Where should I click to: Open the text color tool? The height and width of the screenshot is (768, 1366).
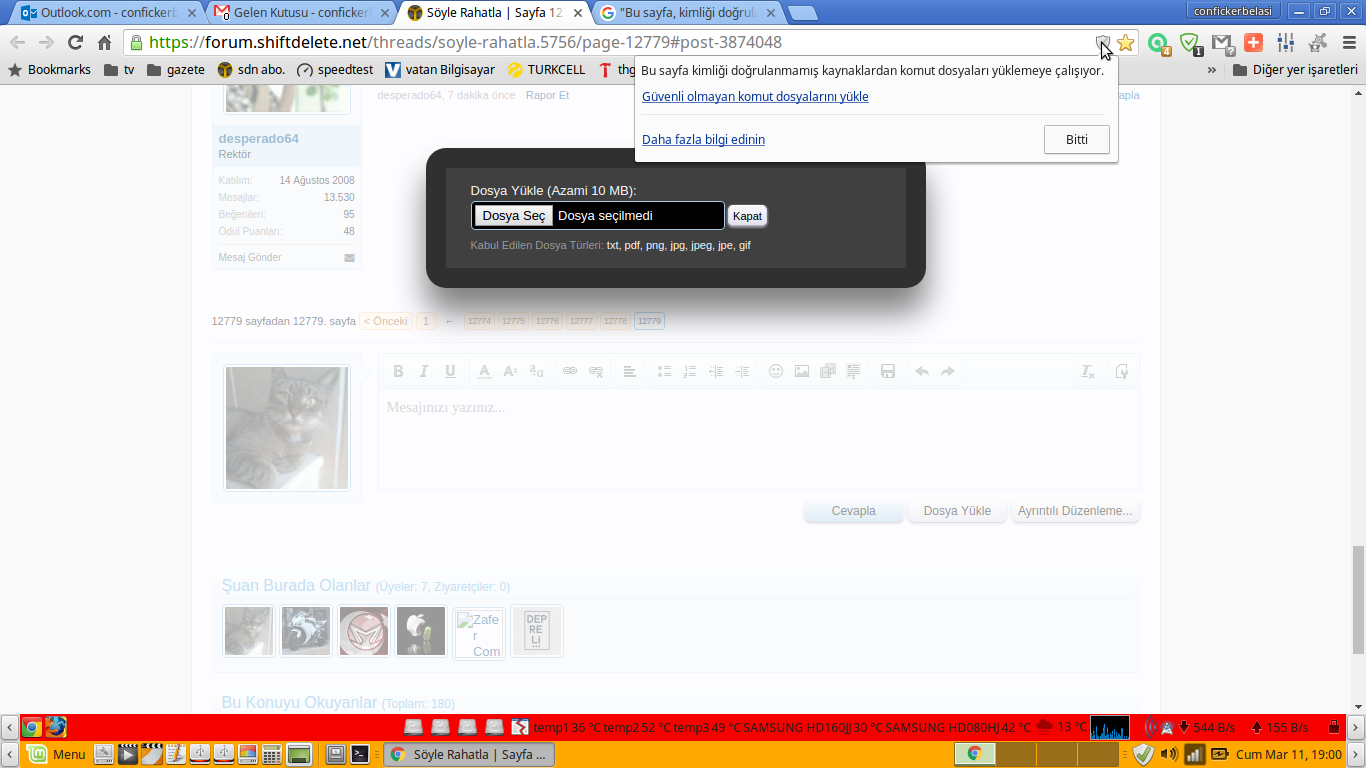click(x=484, y=371)
